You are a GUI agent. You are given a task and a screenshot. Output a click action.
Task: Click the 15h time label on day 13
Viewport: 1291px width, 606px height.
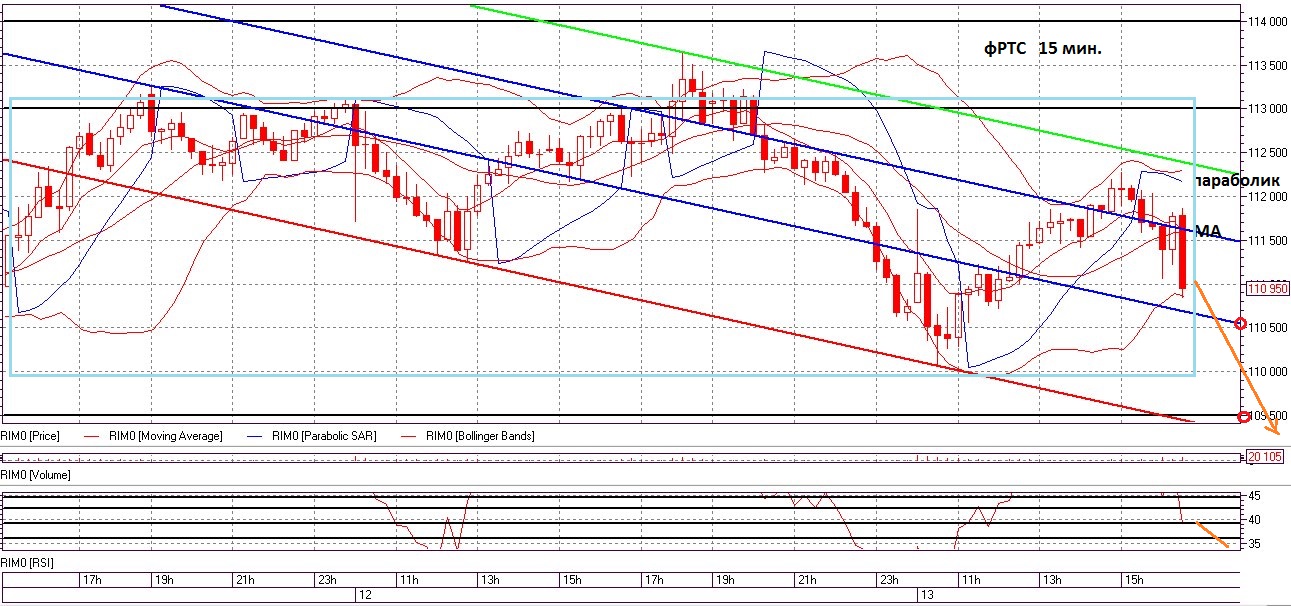[1133, 580]
